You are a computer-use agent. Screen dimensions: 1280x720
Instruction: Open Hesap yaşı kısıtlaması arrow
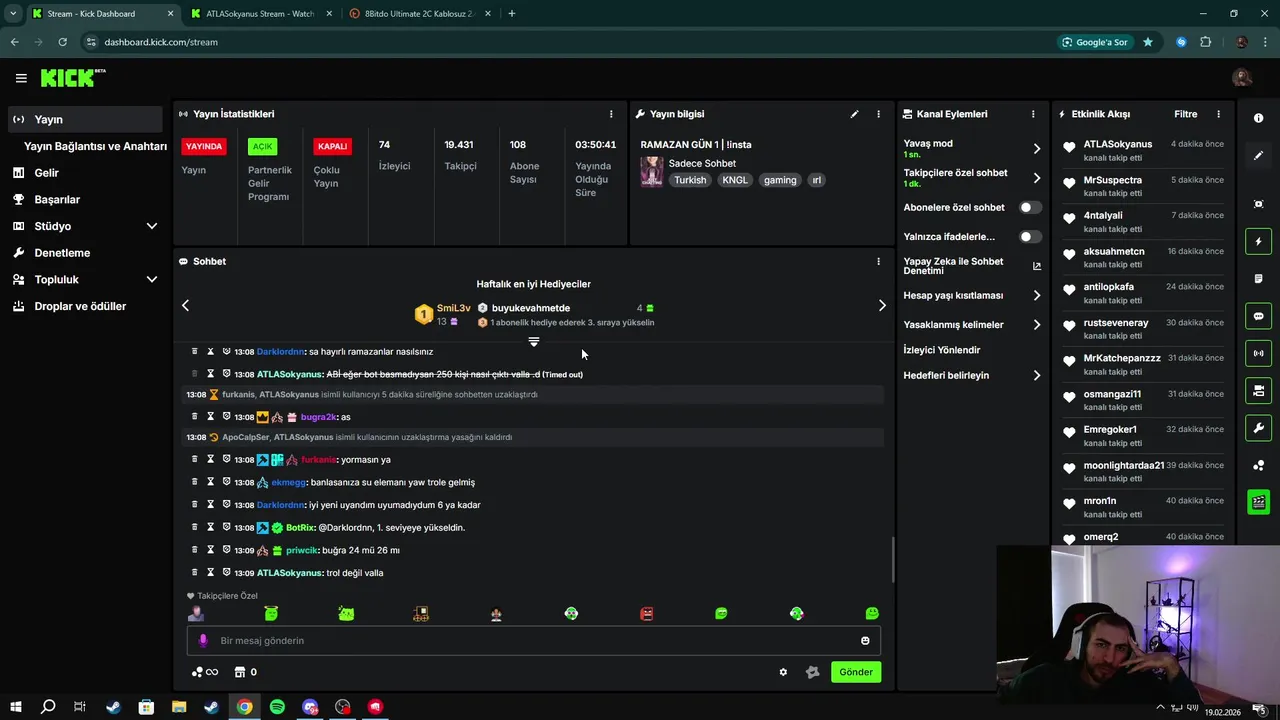tap(1036, 296)
